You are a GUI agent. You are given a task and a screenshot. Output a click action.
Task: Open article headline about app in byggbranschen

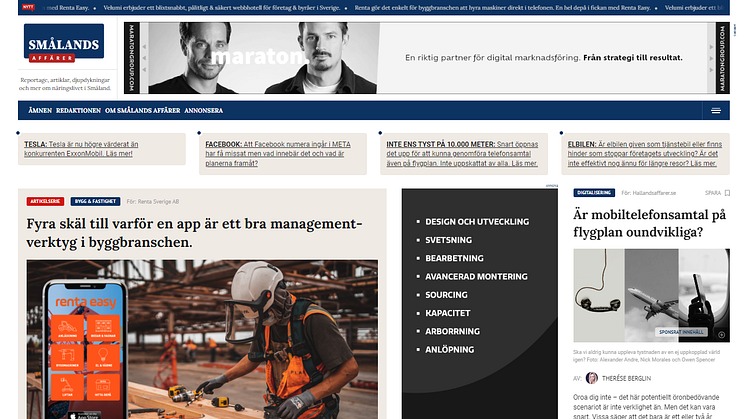tap(194, 232)
